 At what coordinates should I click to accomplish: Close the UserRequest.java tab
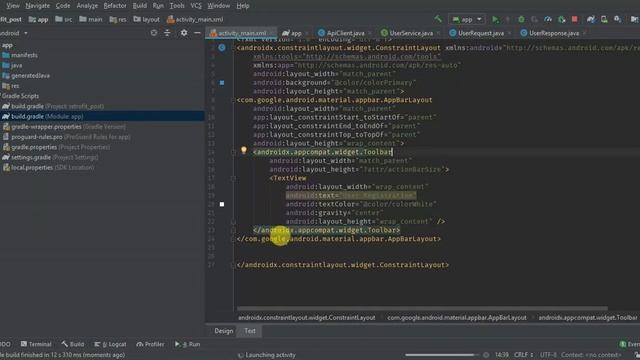509,33
